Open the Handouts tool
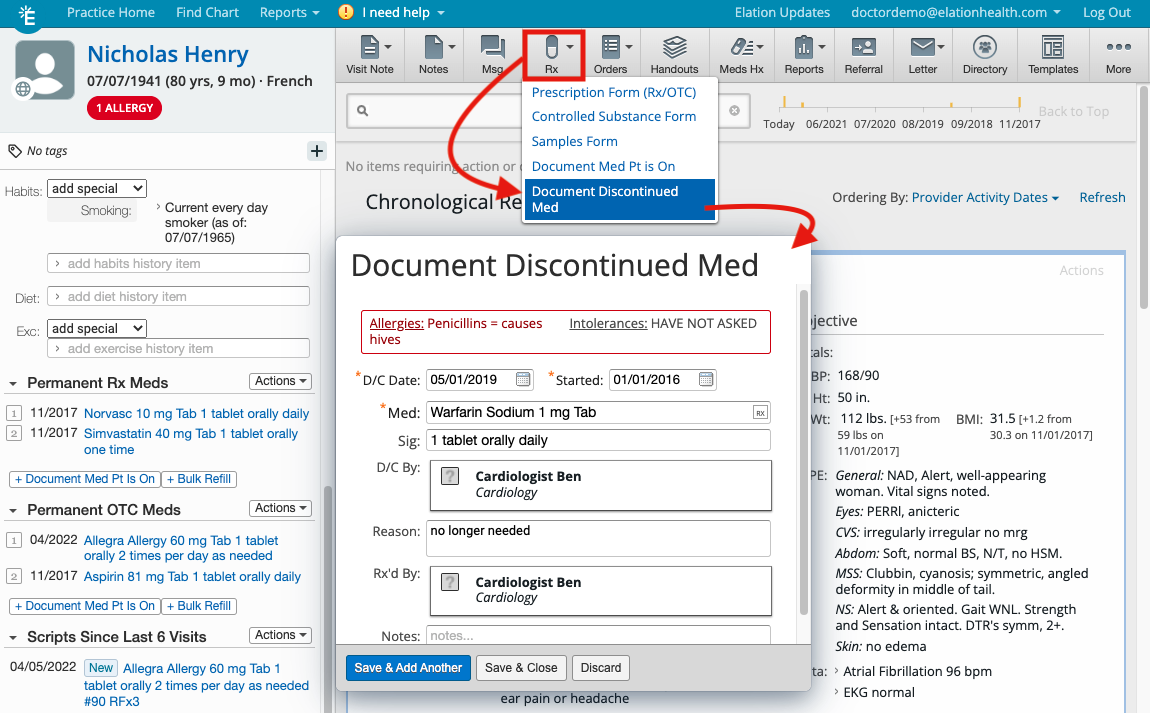 (674, 54)
